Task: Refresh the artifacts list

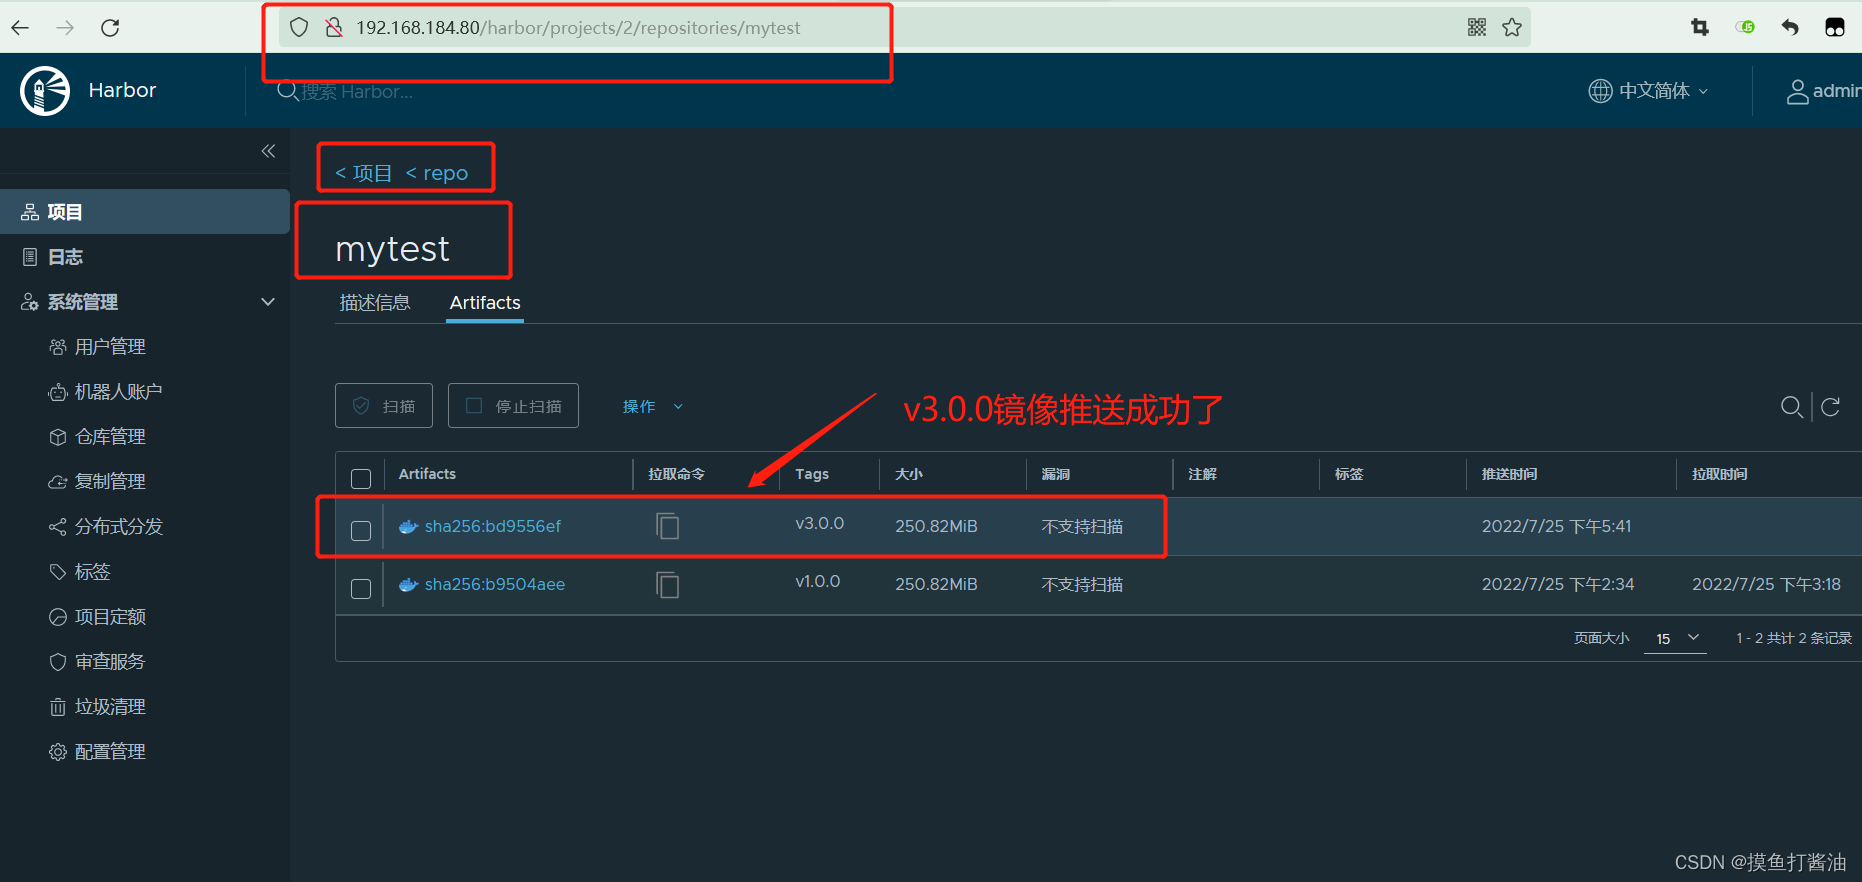Action: (1831, 407)
